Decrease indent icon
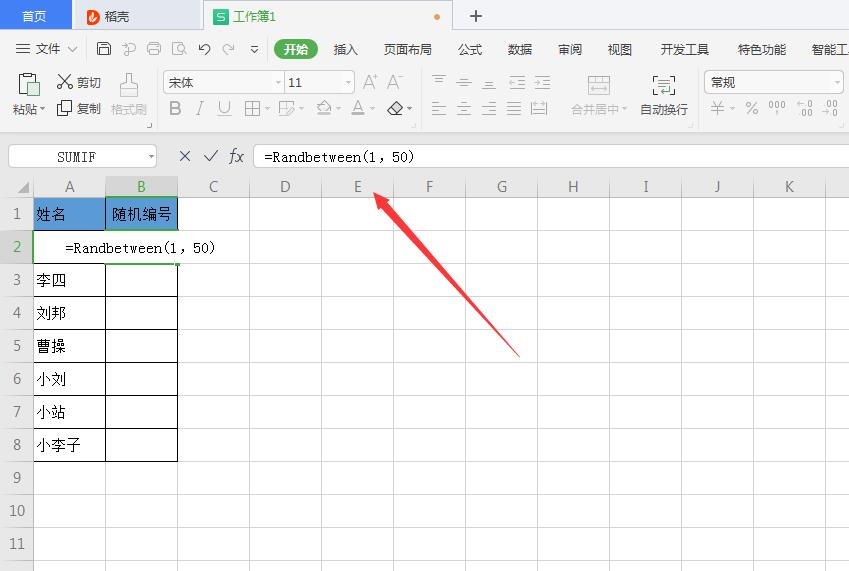This screenshot has width=849, height=571. coord(517,82)
